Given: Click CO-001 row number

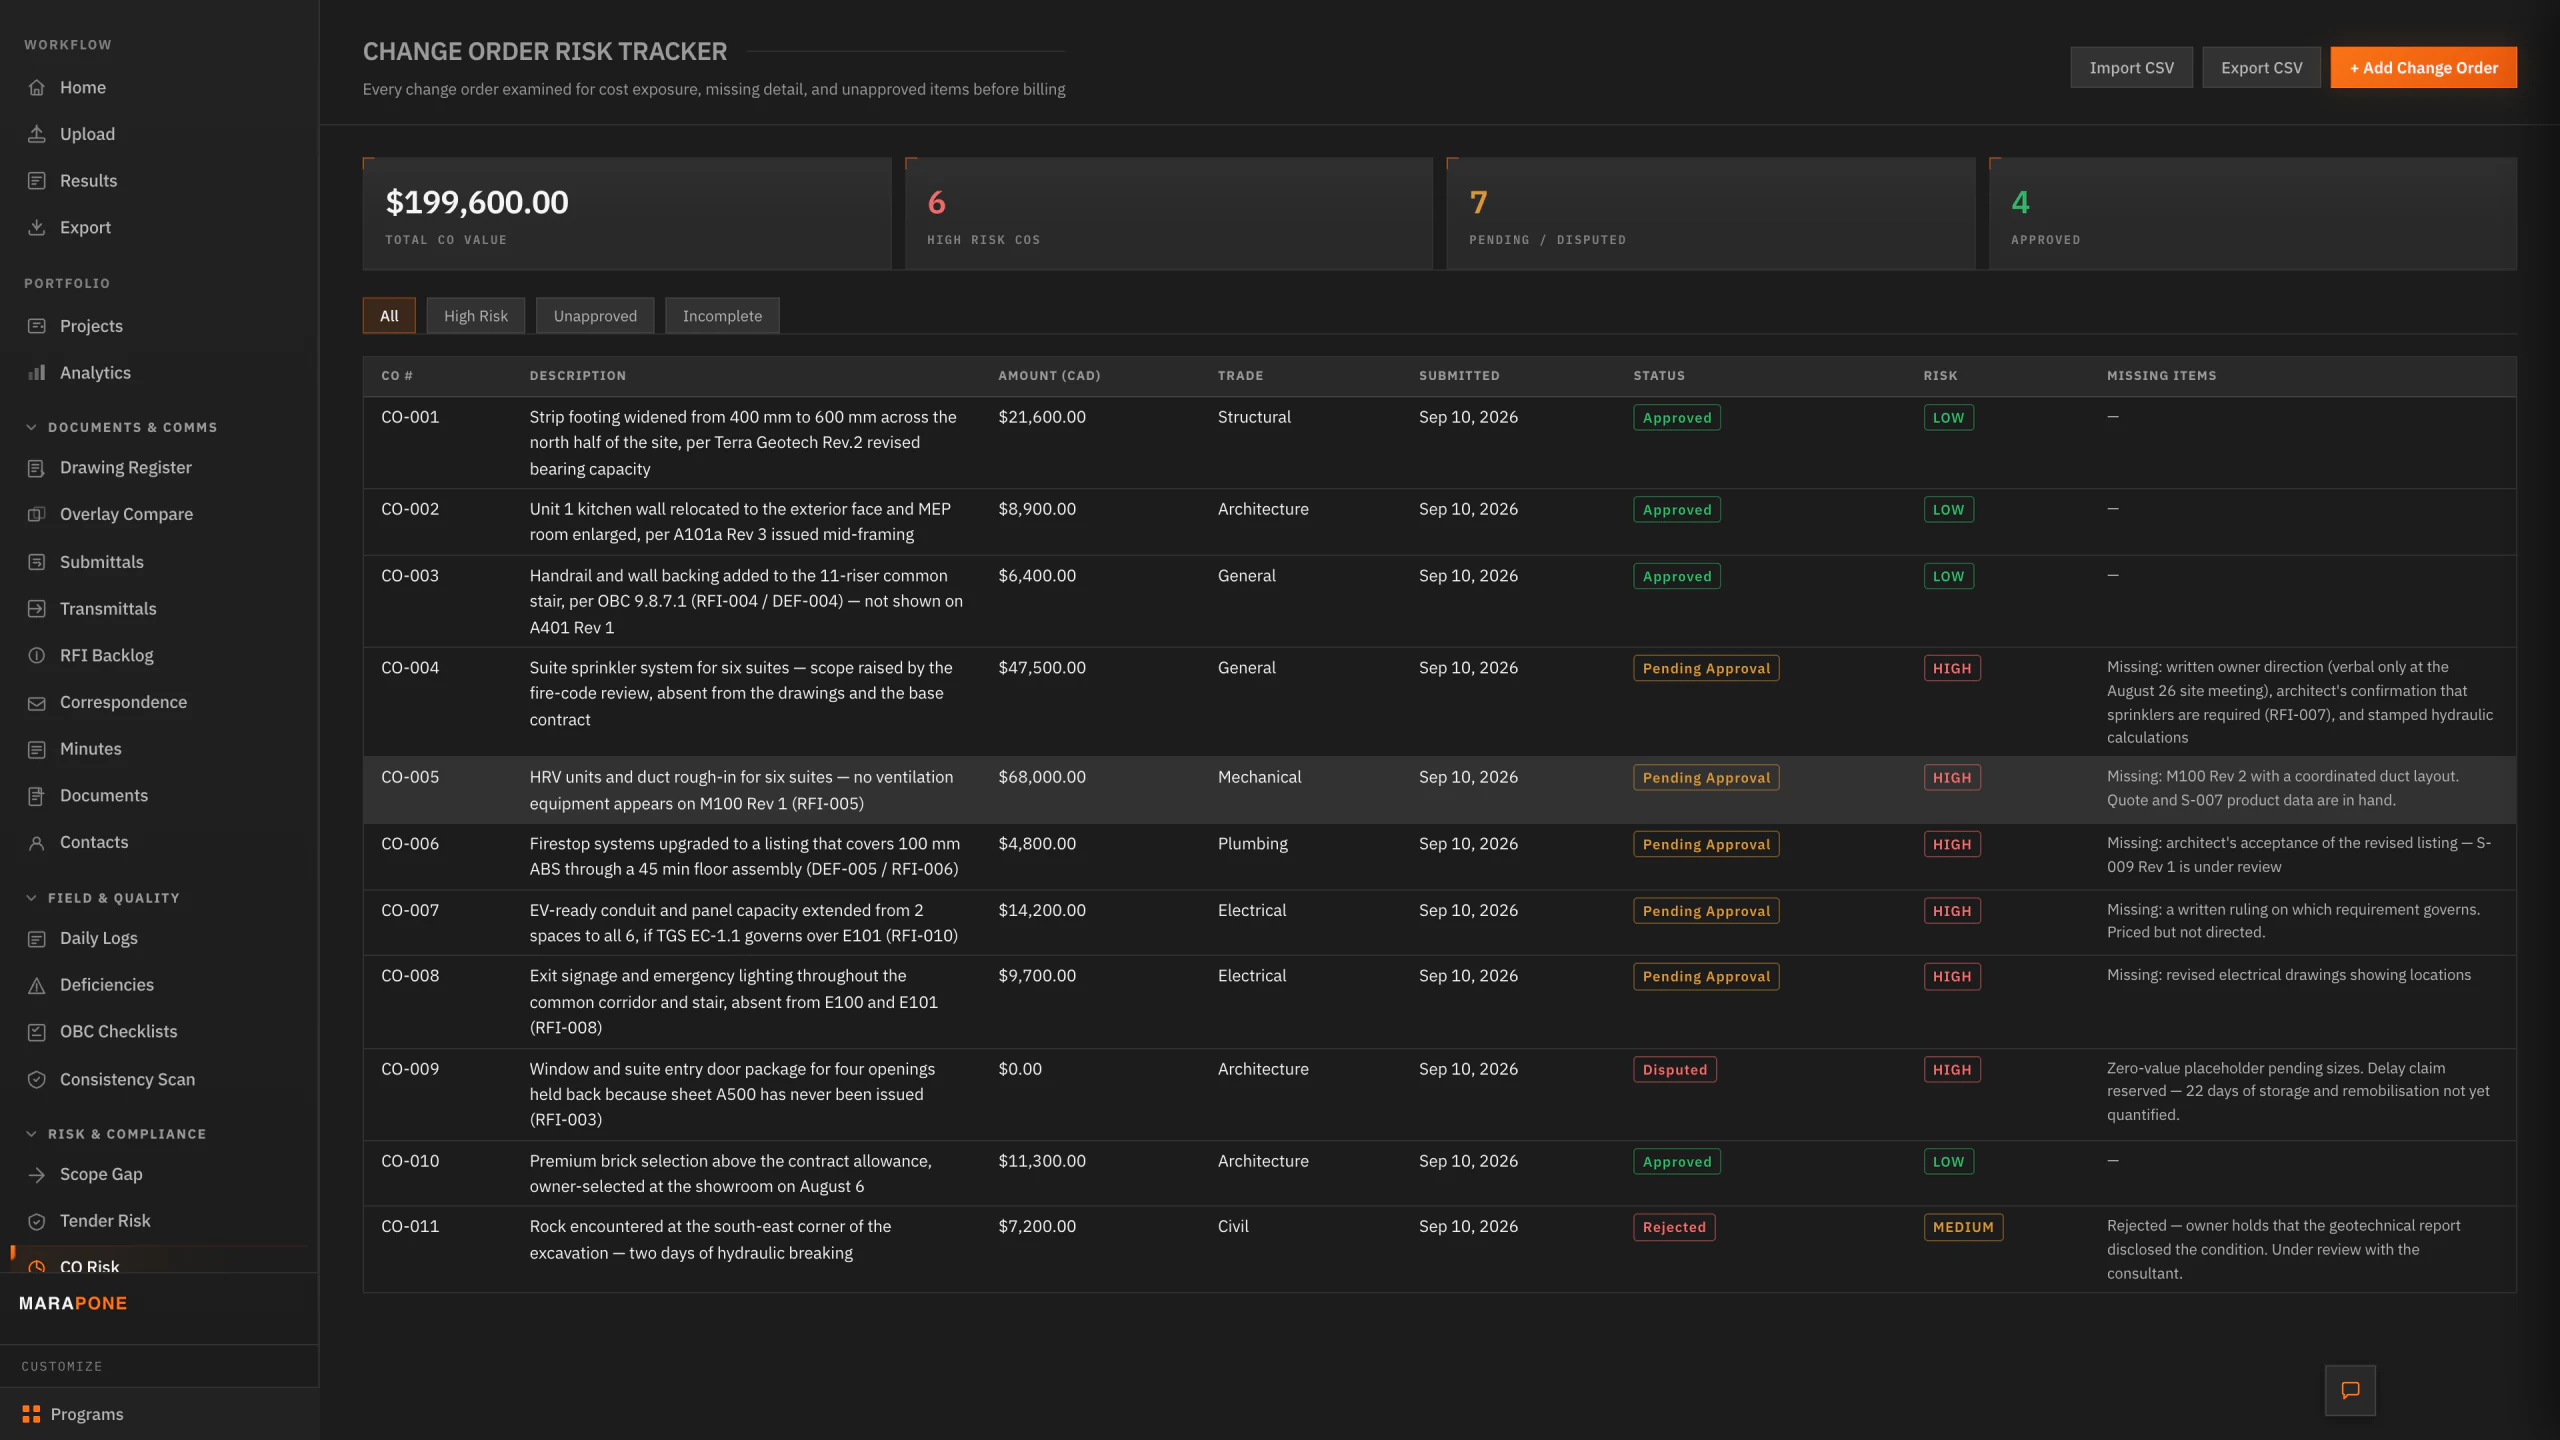Looking at the screenshot, I should [x=410, y=417].
